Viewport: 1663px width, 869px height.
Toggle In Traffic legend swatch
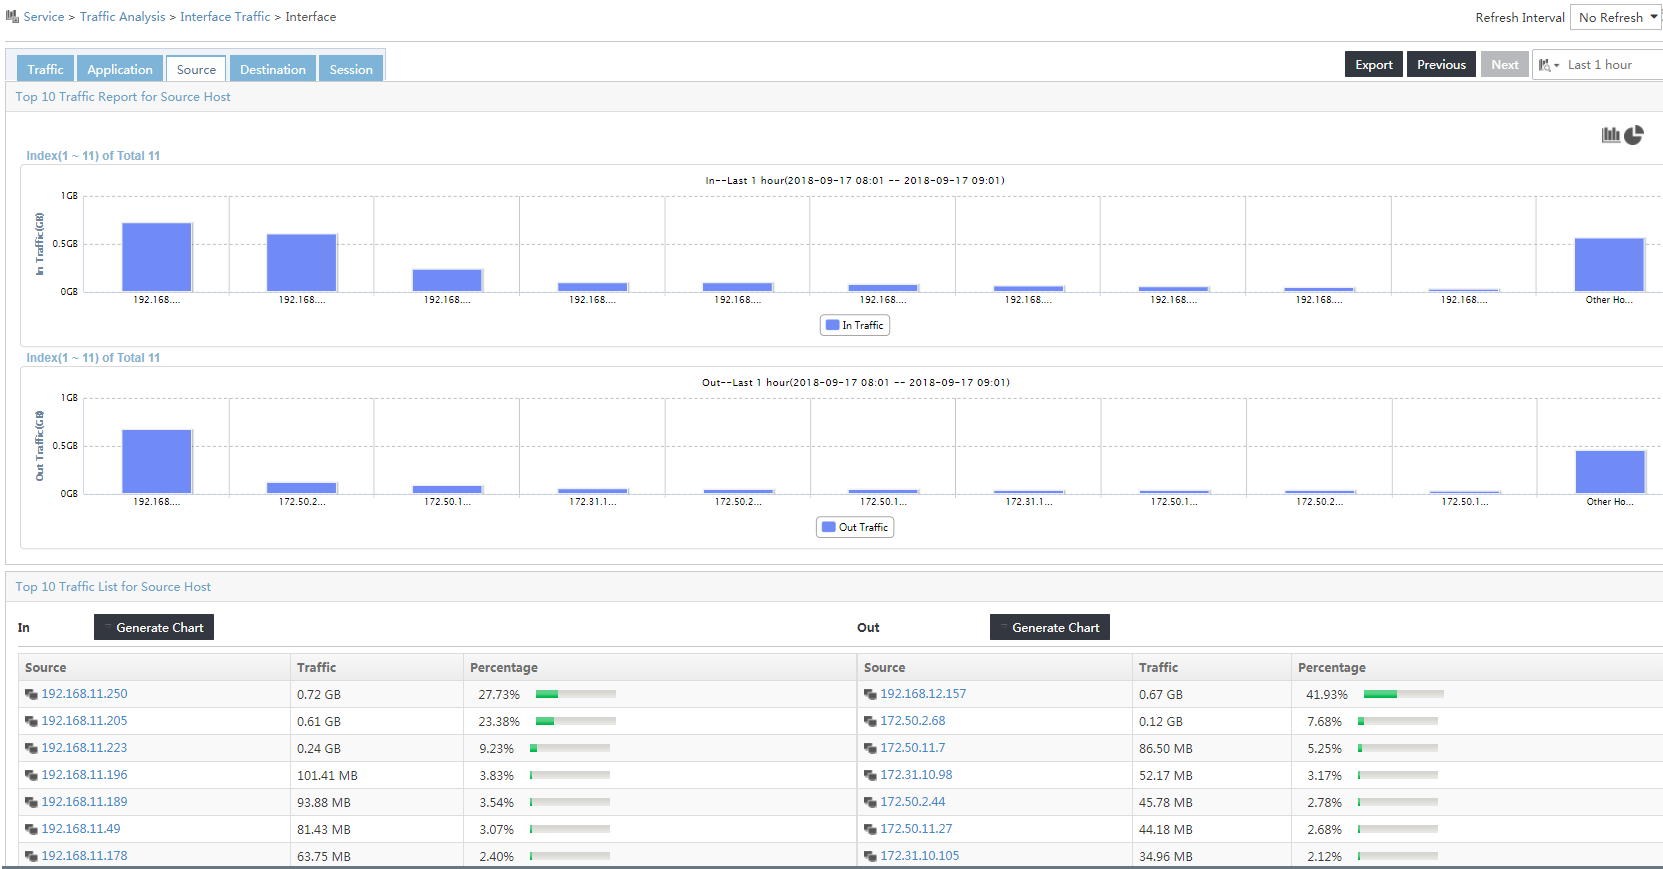click(832, 325)
